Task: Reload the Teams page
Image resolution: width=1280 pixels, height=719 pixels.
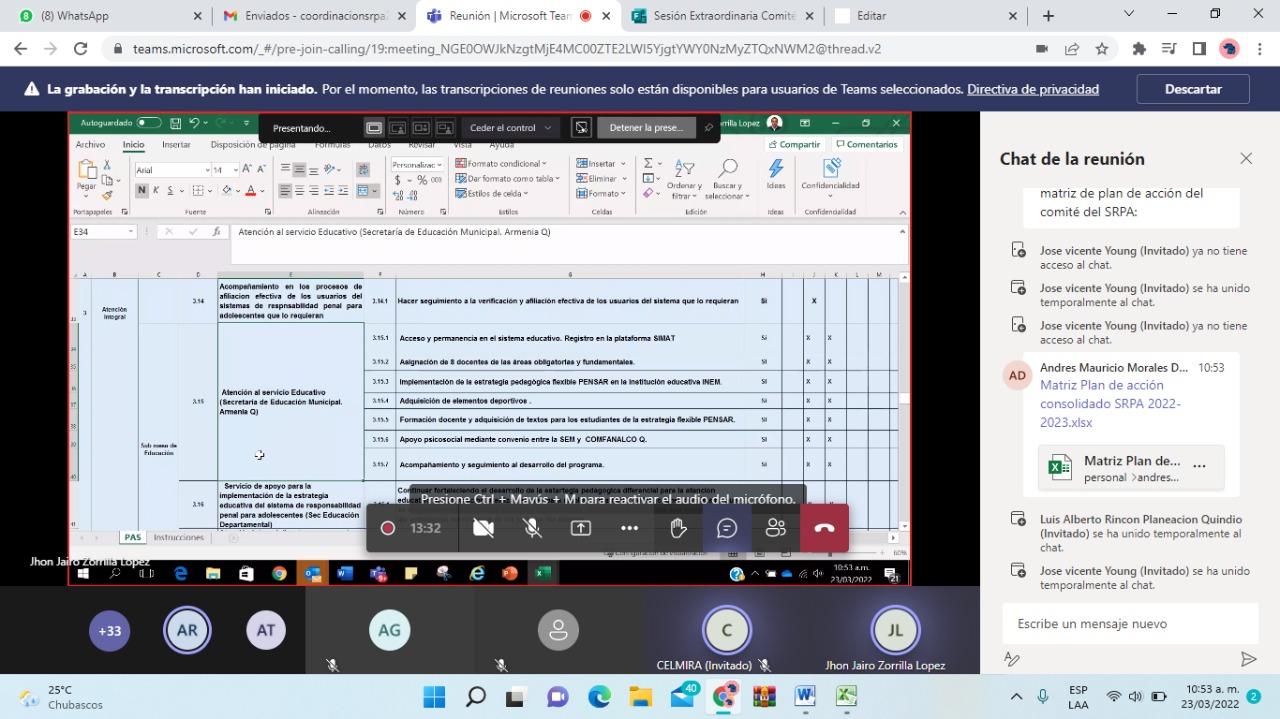Action: point(81,49)
